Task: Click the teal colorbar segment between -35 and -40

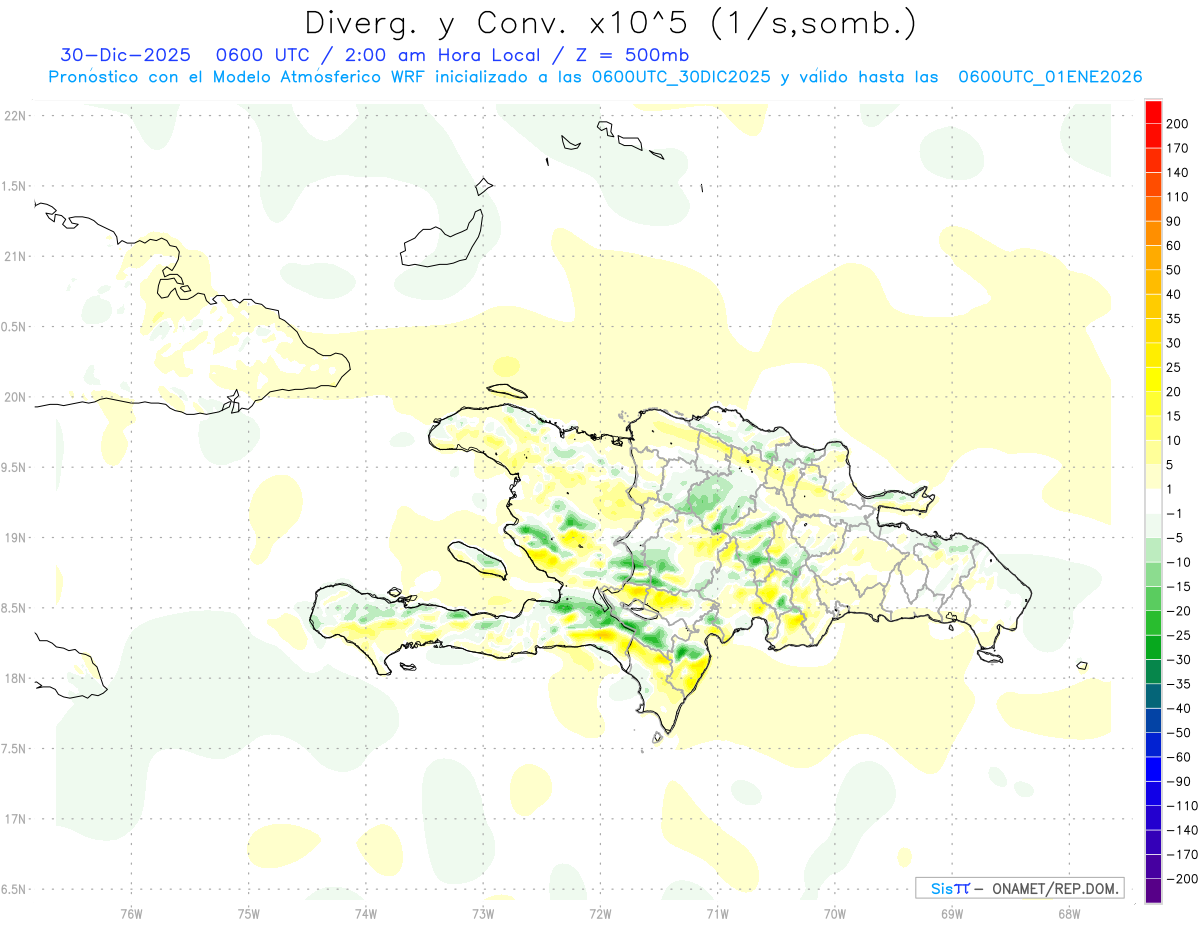Action: (1153, 696)
